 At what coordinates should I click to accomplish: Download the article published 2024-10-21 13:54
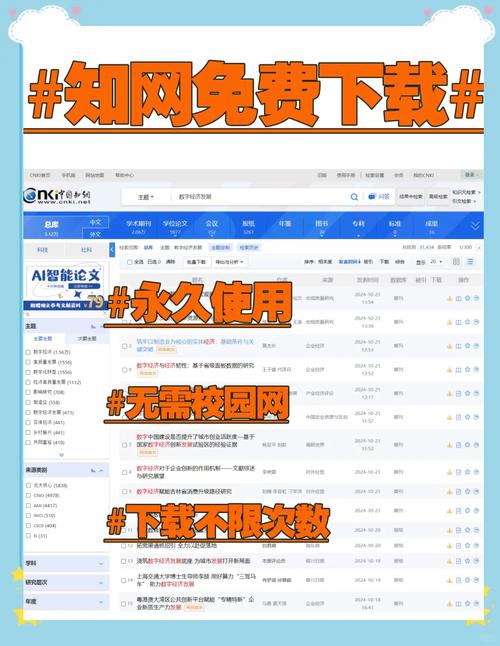[x=449, y=298]
